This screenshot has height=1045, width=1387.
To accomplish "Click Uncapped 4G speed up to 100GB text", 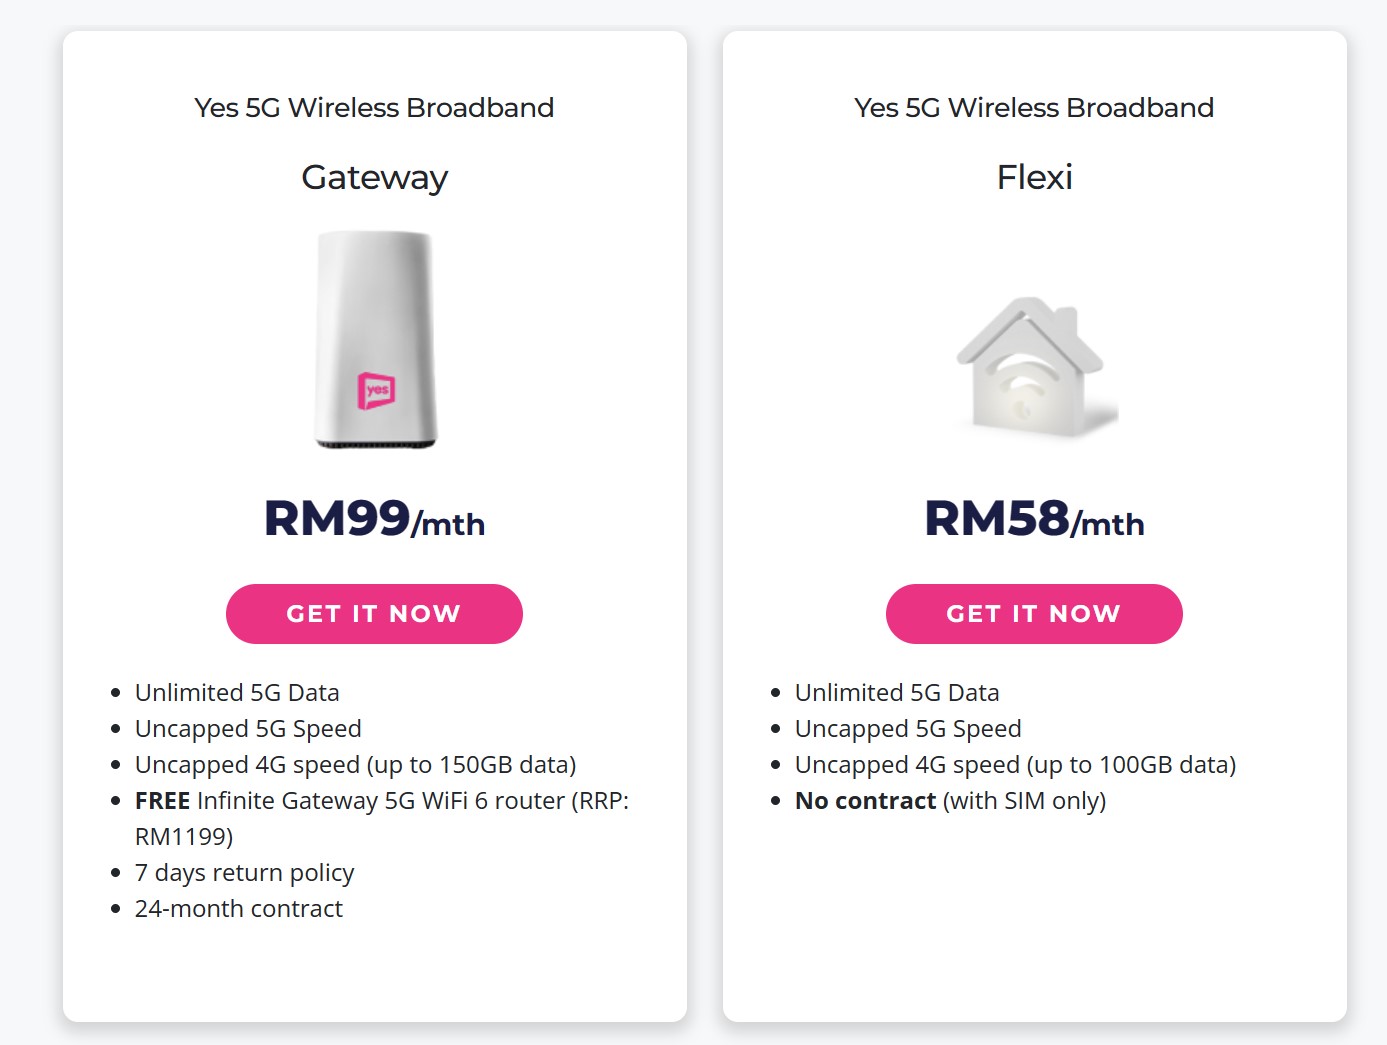I will [1016, 765].
